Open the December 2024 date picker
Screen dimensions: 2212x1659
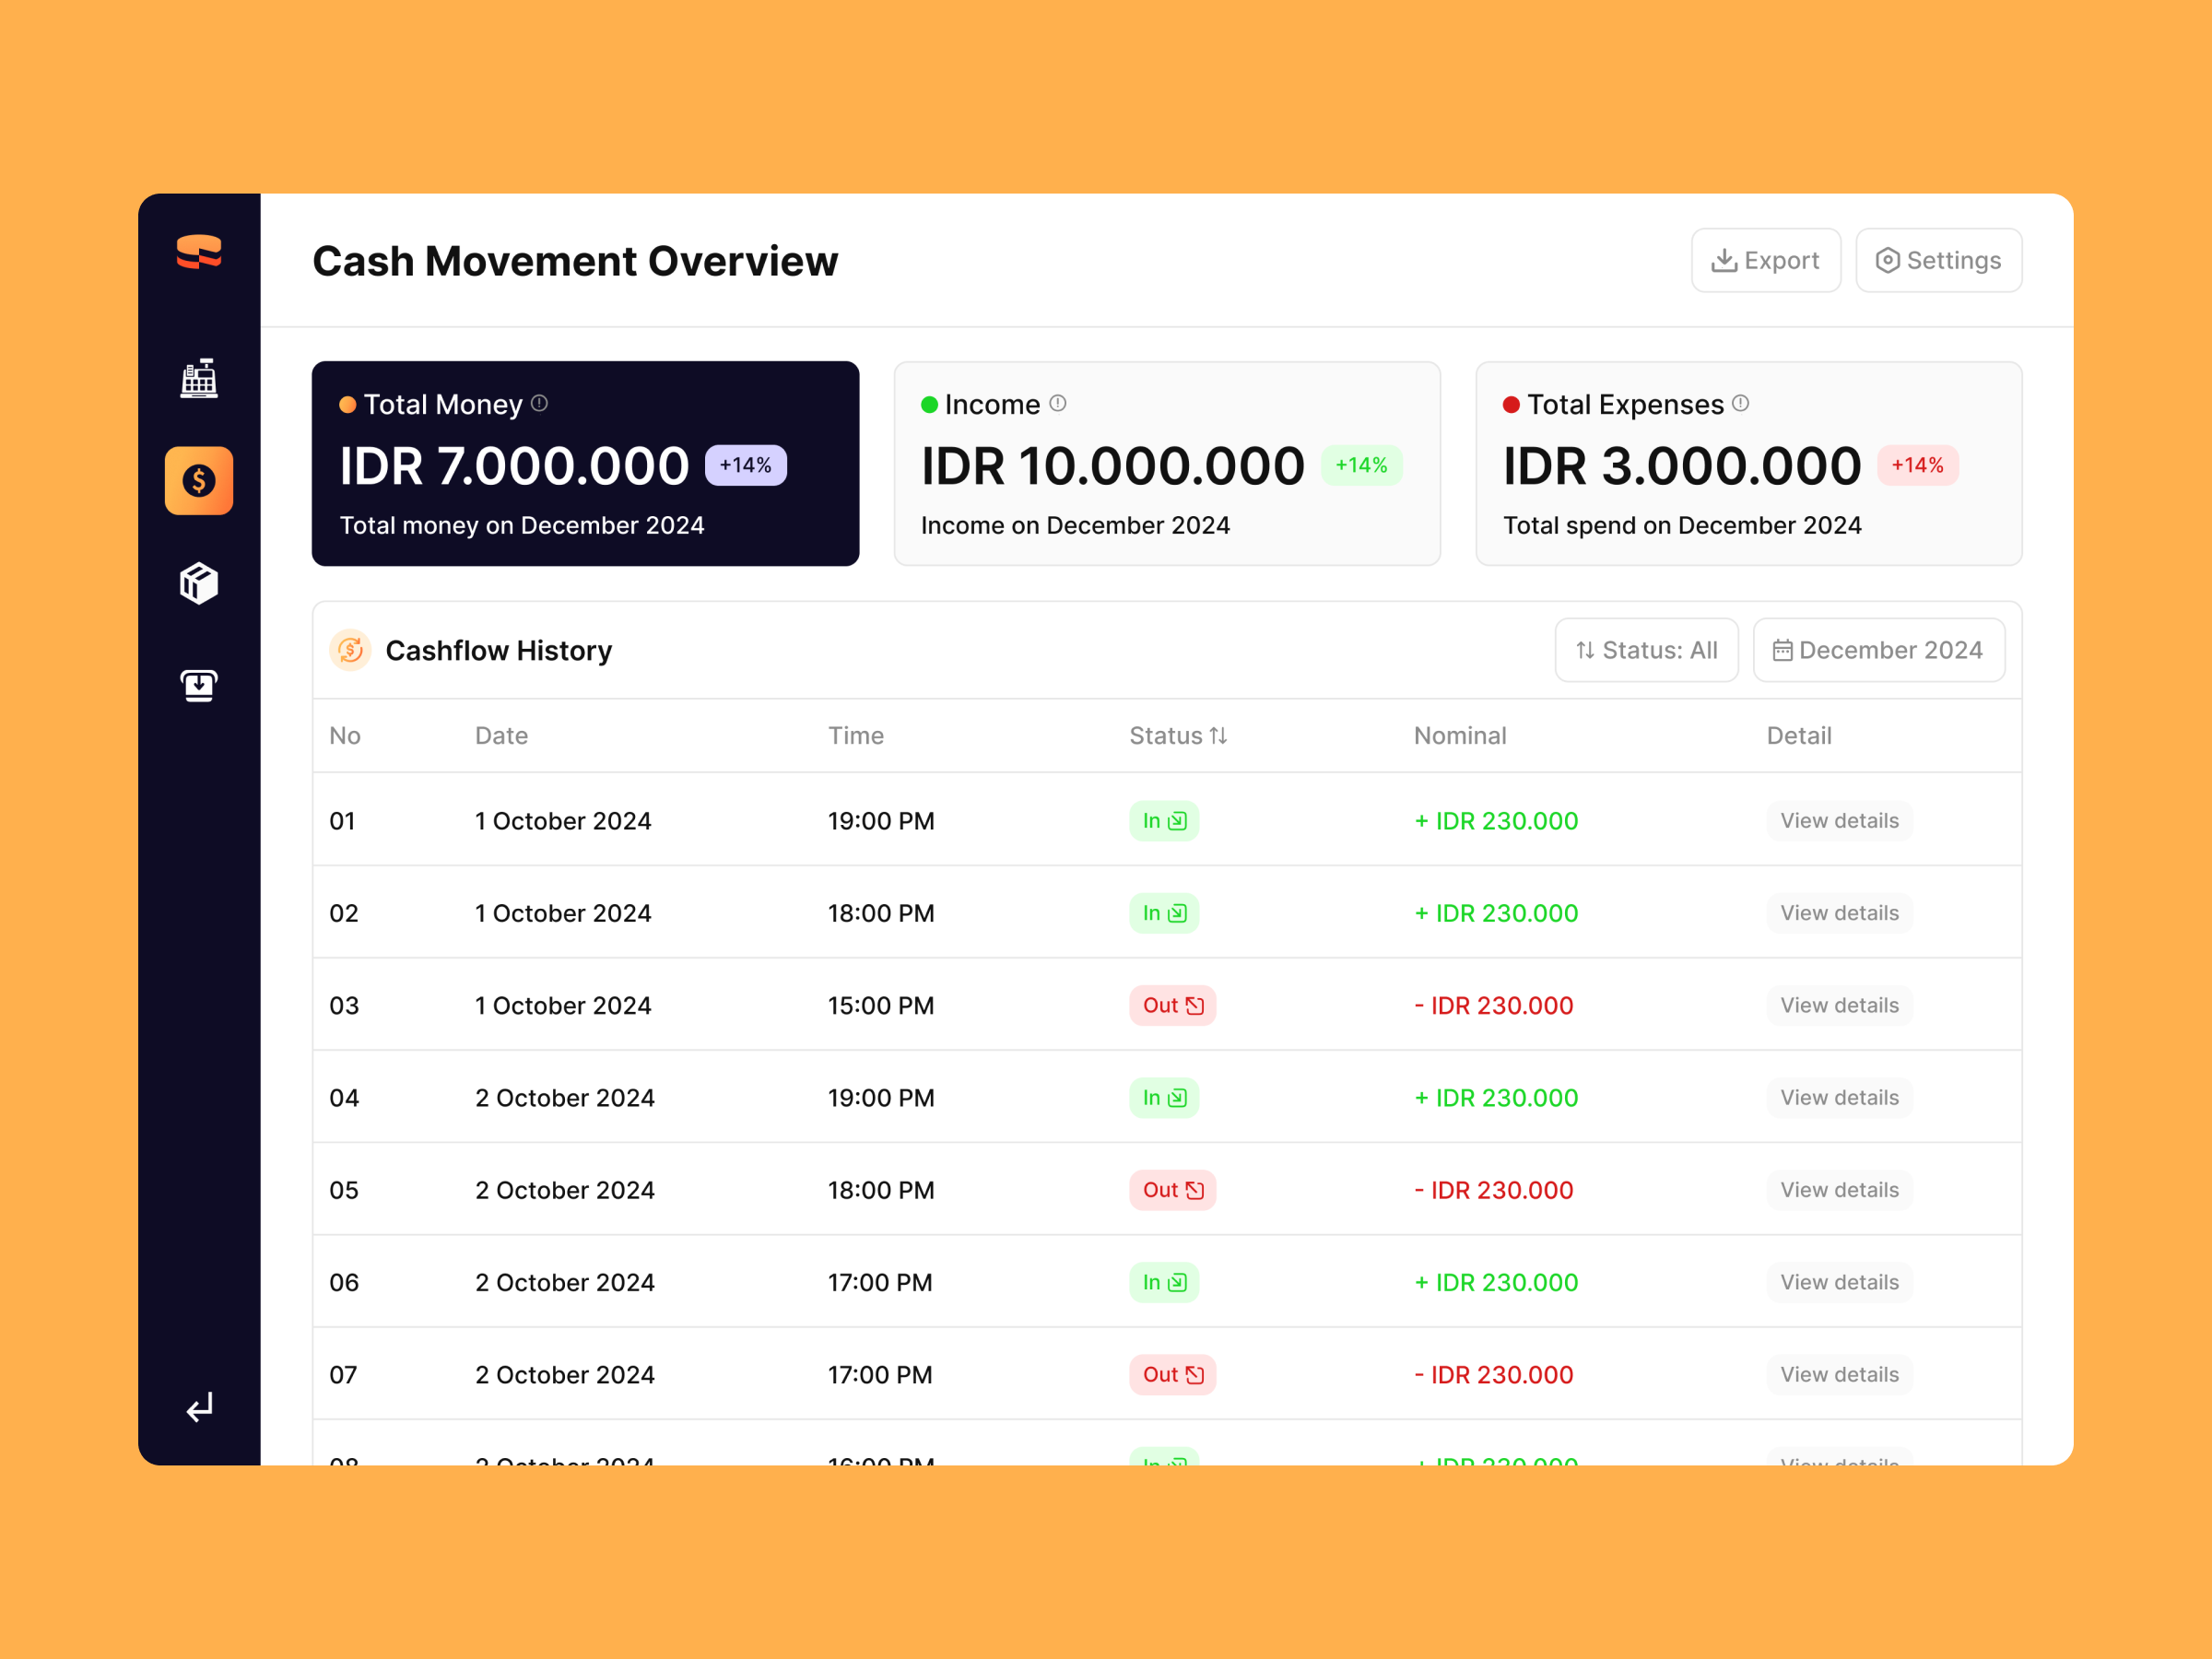pos(1879,650)
